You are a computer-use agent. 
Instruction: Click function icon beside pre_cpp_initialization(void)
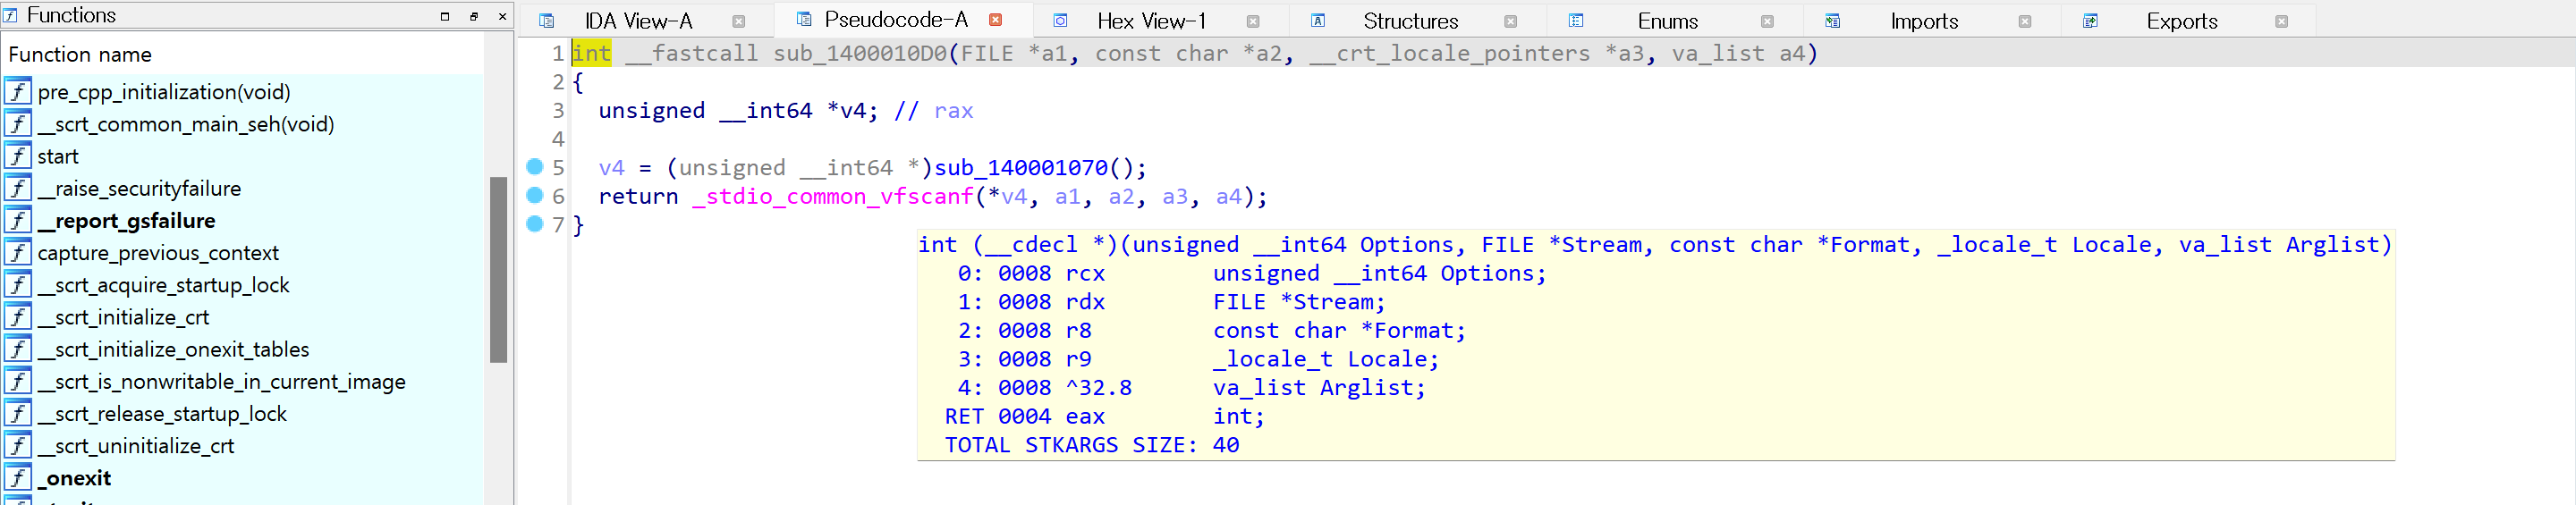[18, 92]
